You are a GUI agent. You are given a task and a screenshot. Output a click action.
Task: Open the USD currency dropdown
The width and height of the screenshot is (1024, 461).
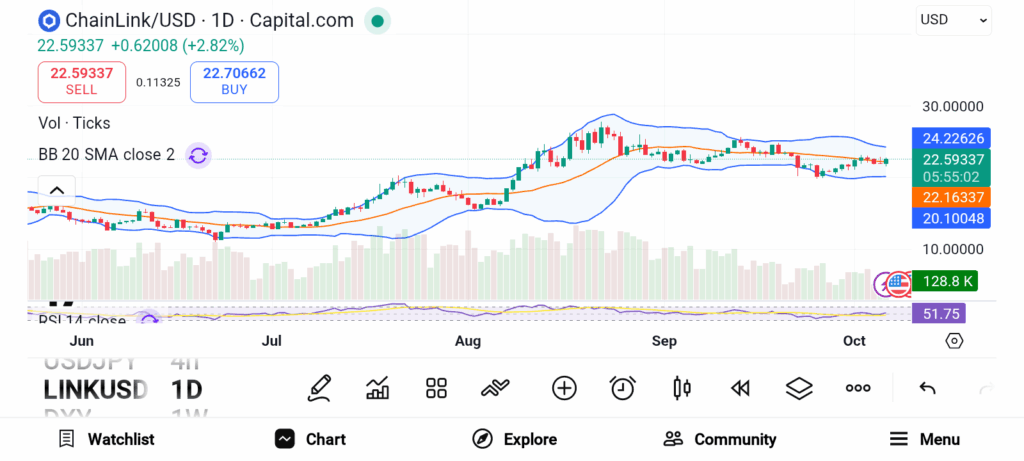pyautogui.click(x=953, y=20)
